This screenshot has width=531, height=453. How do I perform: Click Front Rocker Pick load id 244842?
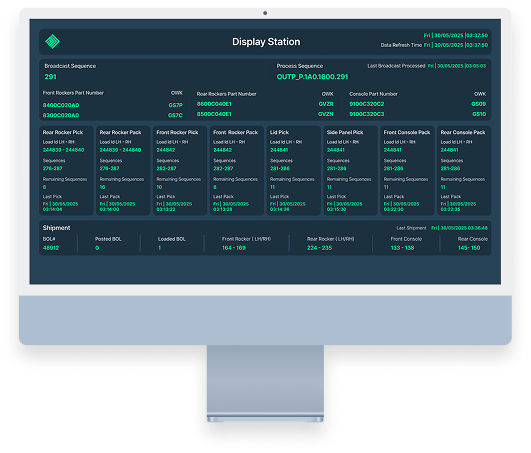pos(166,150)
